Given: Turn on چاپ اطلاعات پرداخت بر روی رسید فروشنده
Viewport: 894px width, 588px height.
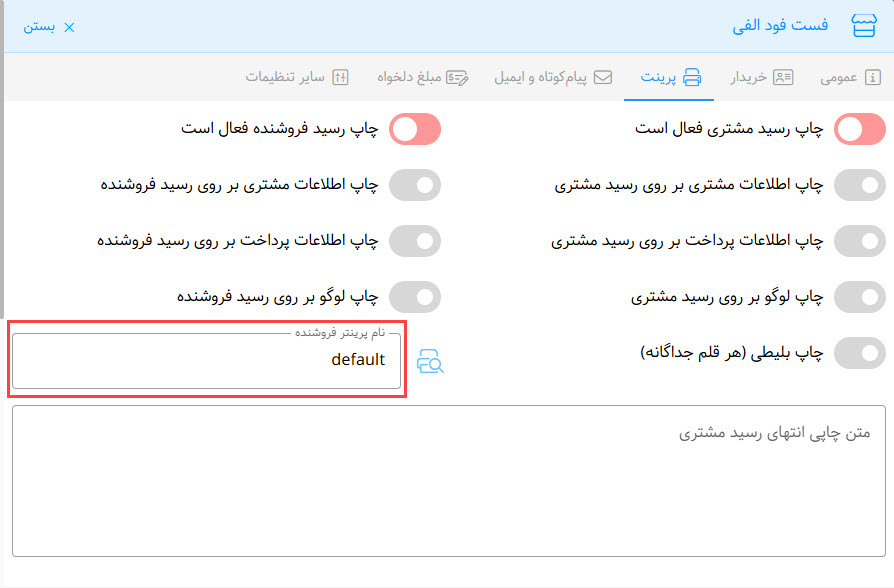Looking at the screenshot, I should point(415,241).
